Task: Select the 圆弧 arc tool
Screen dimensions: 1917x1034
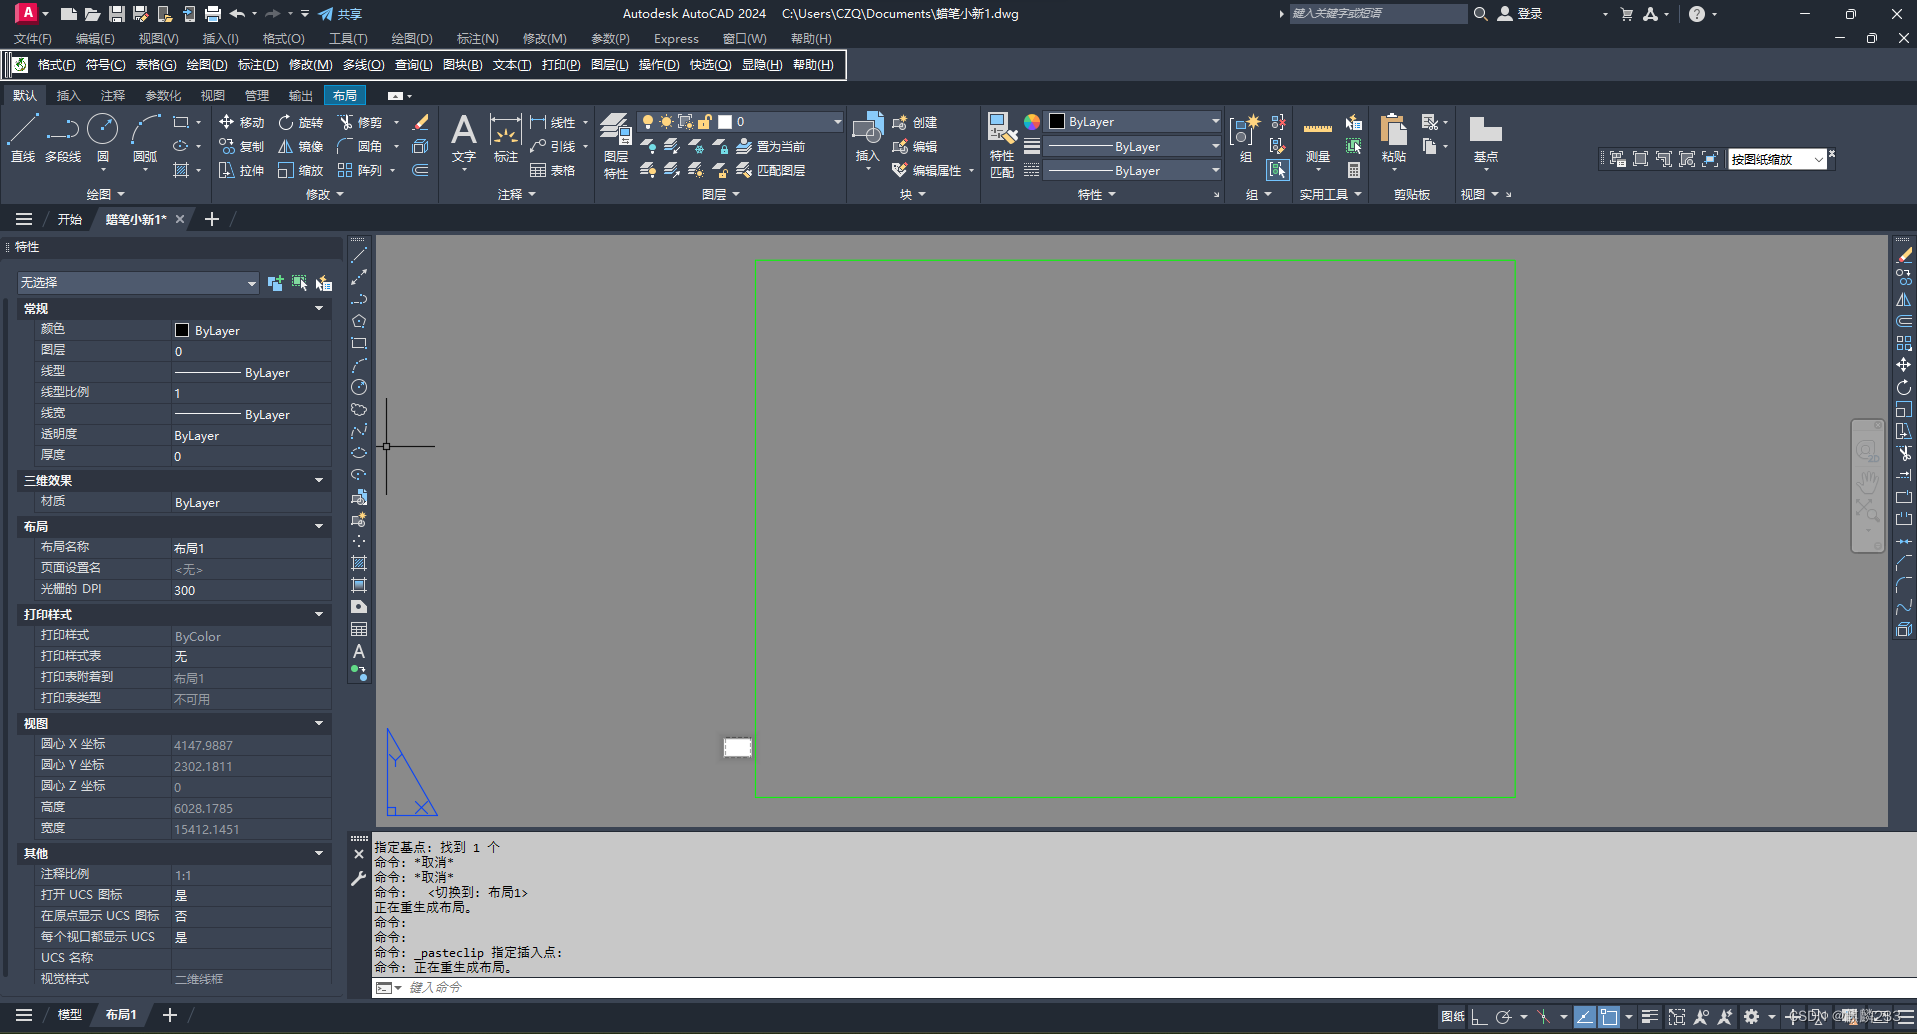Action: tap(145, 139)
